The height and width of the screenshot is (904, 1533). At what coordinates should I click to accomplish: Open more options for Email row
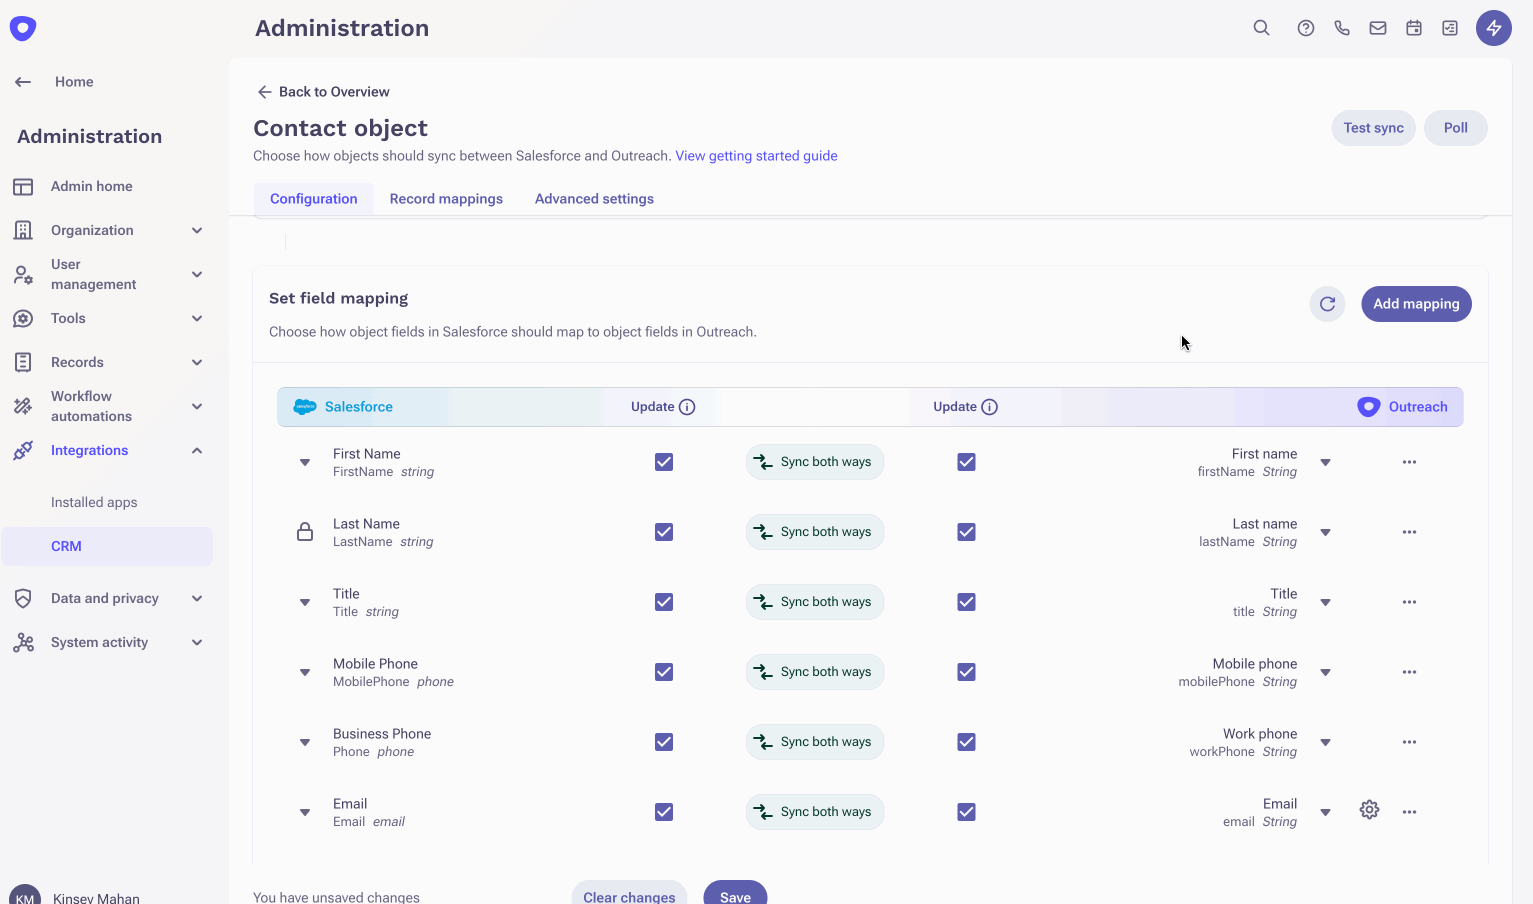pos(1410,812)
